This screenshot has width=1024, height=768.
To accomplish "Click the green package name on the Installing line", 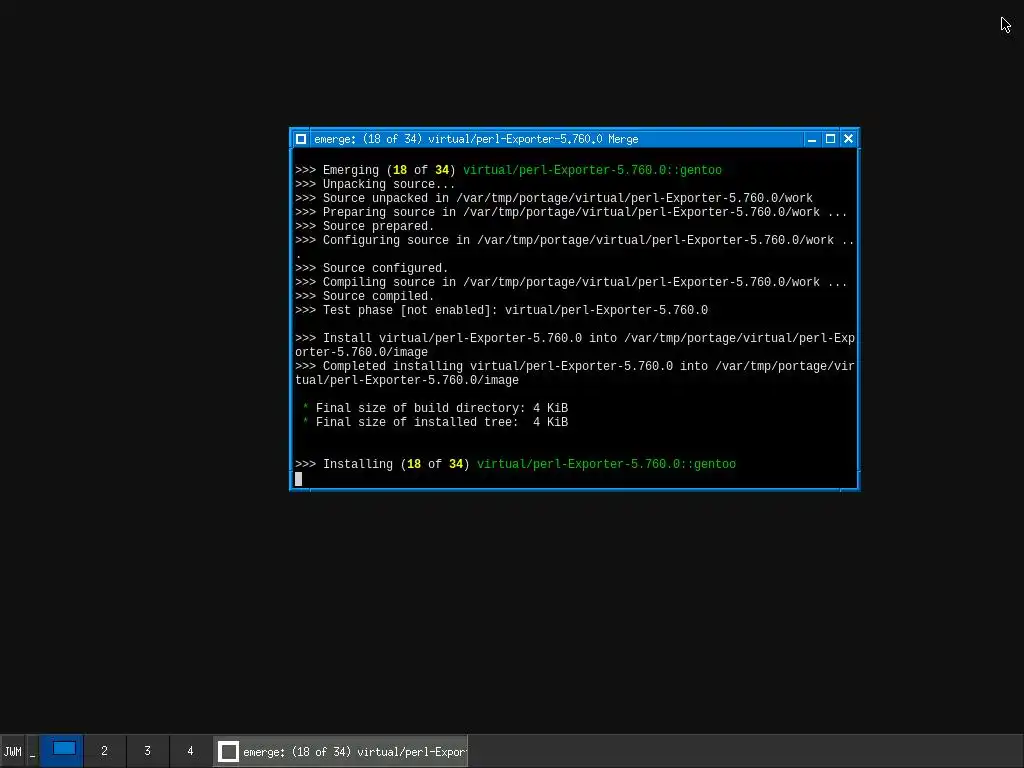I will click(x=606, y=464).
